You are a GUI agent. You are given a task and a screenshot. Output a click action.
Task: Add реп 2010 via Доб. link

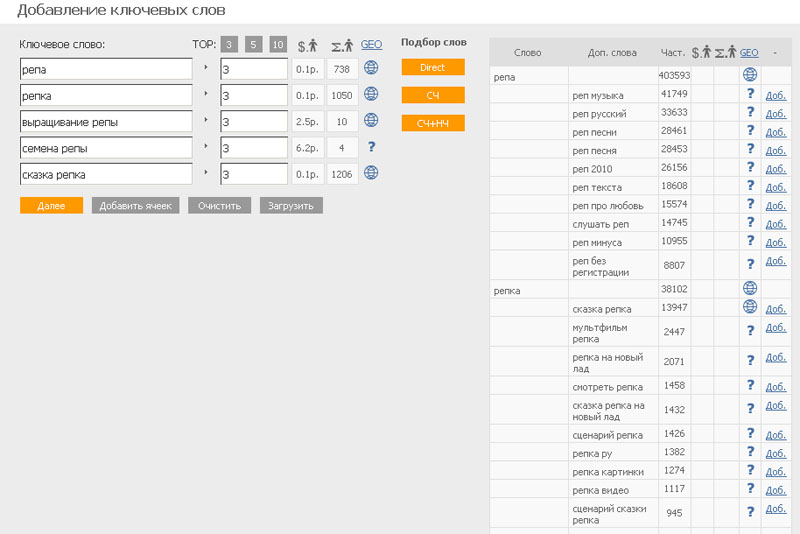coord(776,168)
